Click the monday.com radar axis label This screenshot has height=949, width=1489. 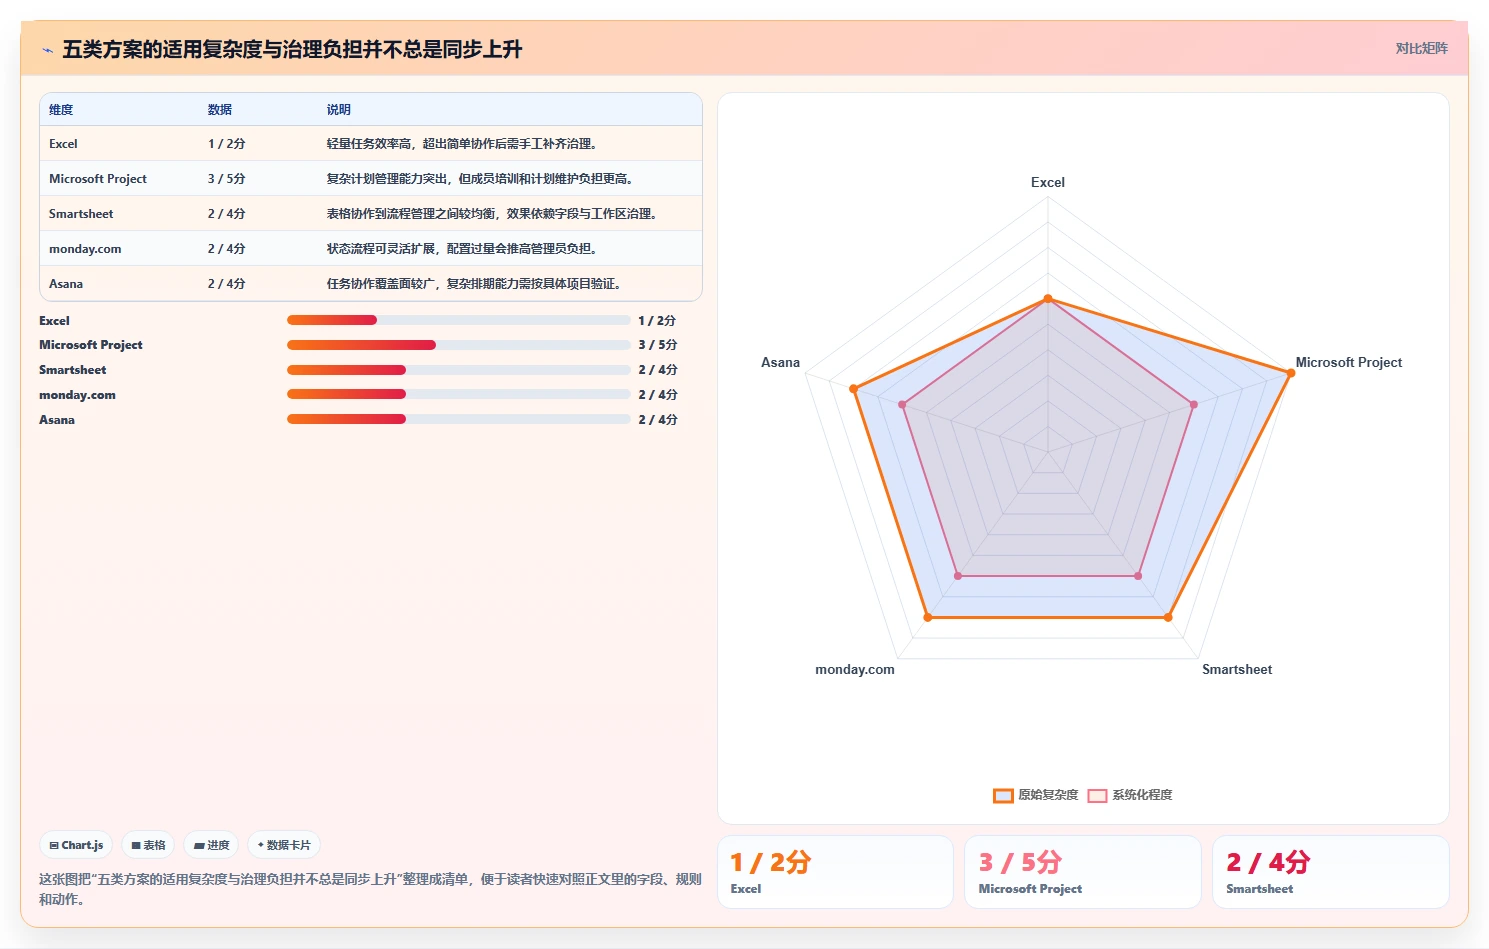click(x=855, y=669)
